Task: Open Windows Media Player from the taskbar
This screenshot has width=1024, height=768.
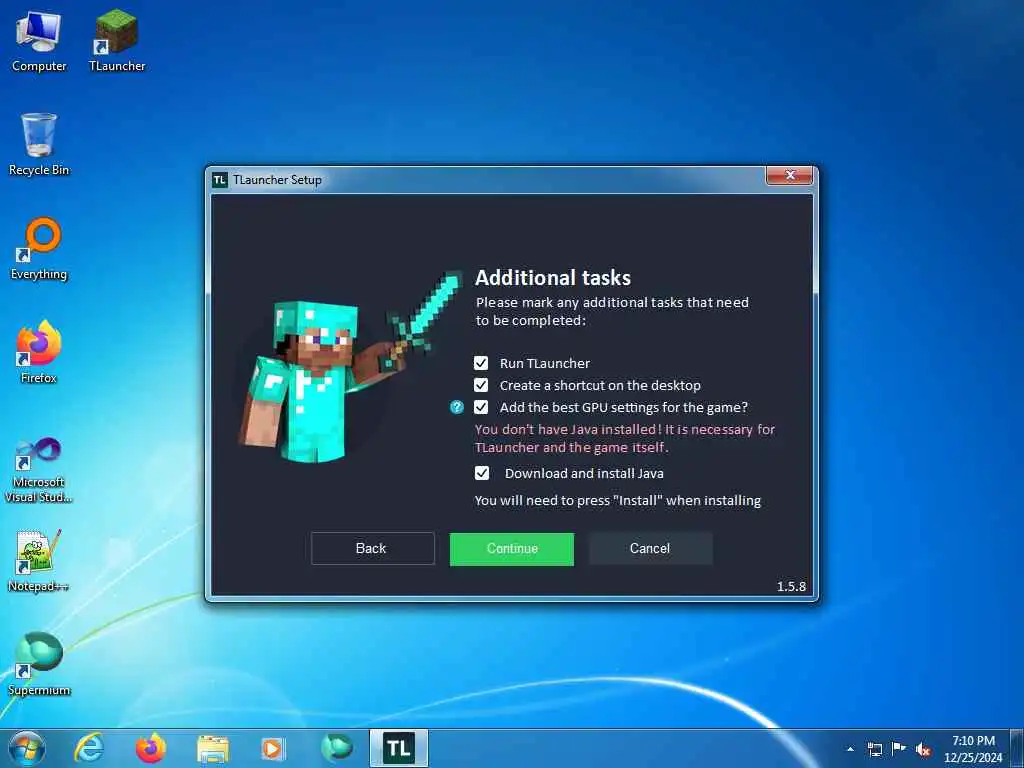Action: coord(273,749)
